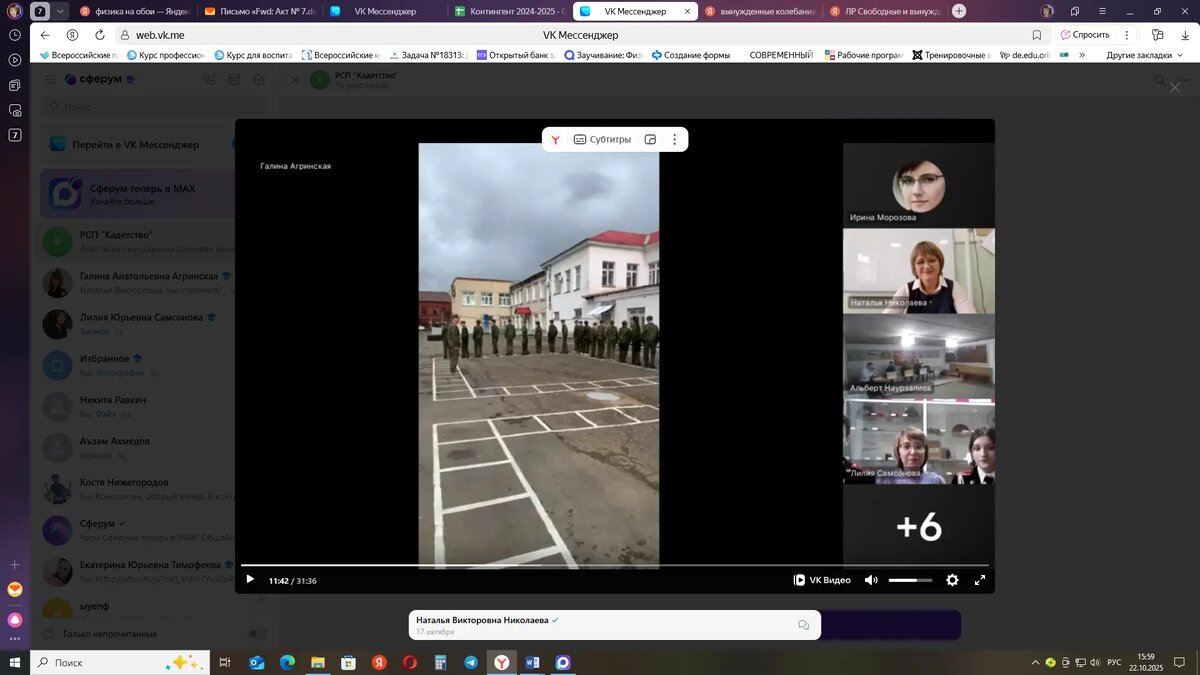This screenshot has width=1200, height=675.
Task: Seek on the video progress bar
Action: (x=614, y=566)
